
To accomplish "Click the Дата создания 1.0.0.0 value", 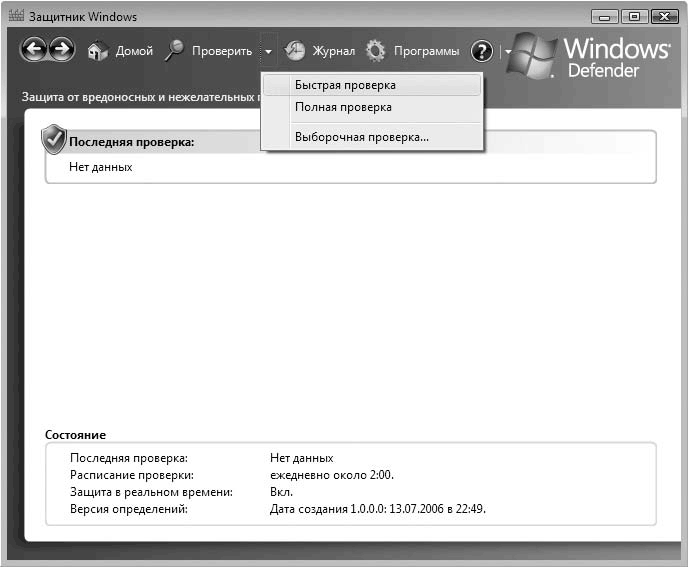I will pos(378,509).
